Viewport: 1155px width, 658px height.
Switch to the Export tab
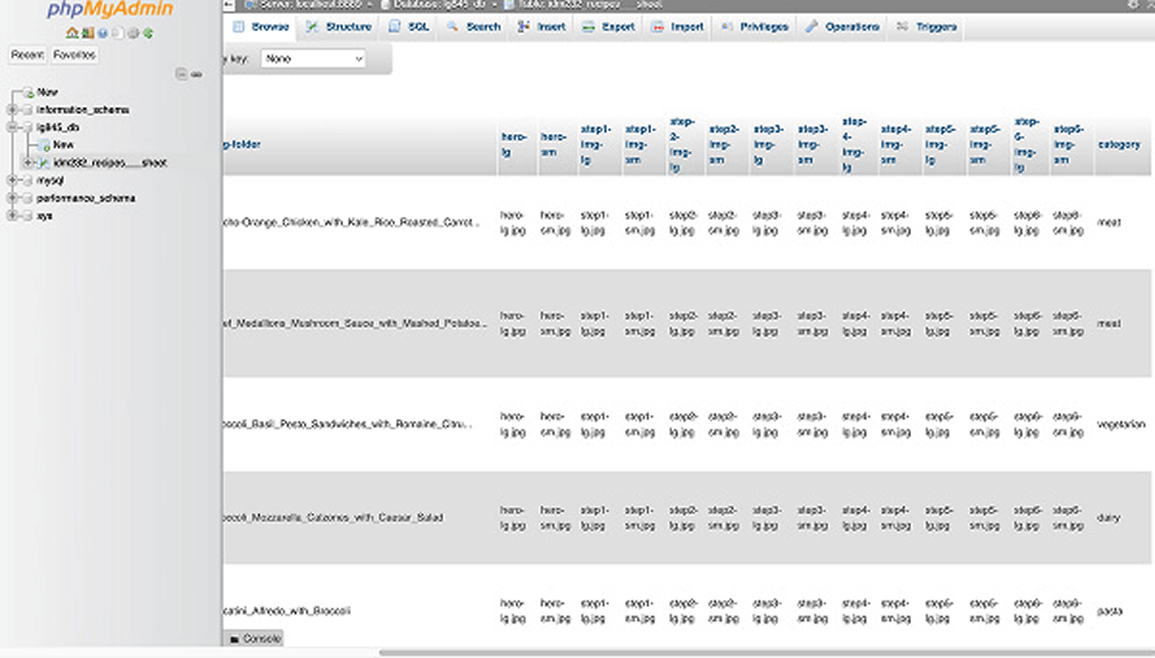pos(608,27)
